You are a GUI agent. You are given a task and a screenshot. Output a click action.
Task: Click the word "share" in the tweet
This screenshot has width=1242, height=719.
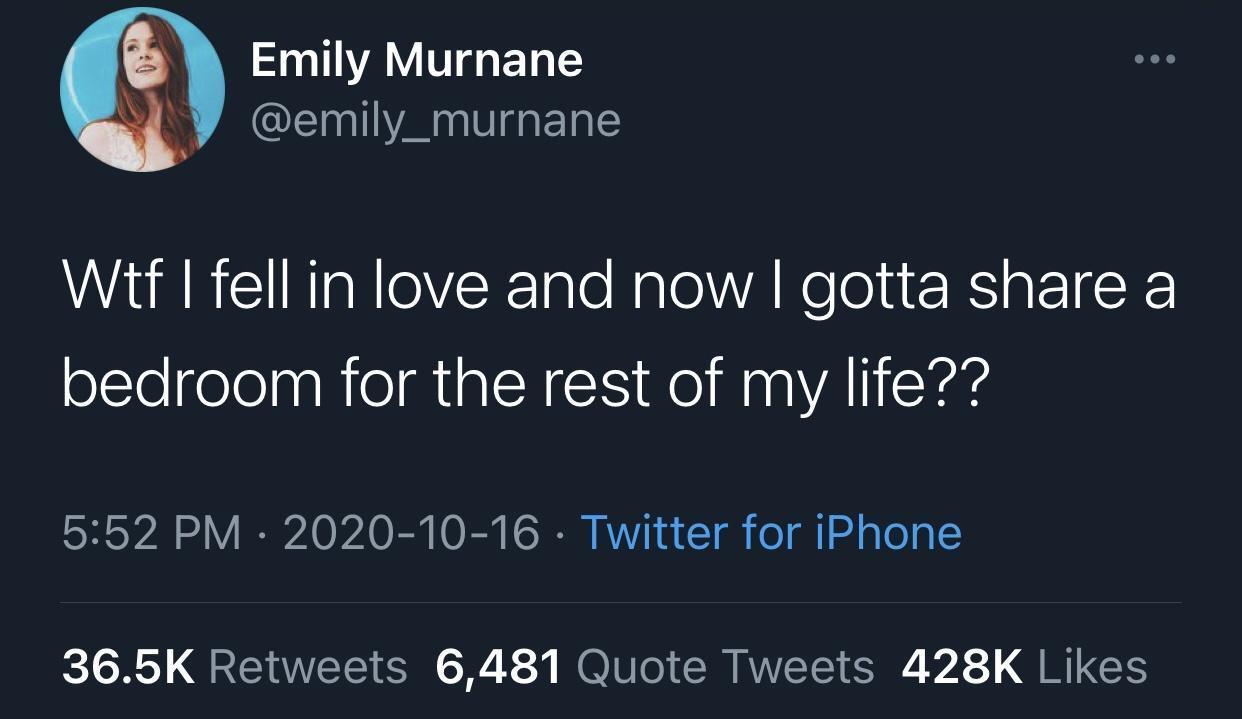tap(1057, 285)
